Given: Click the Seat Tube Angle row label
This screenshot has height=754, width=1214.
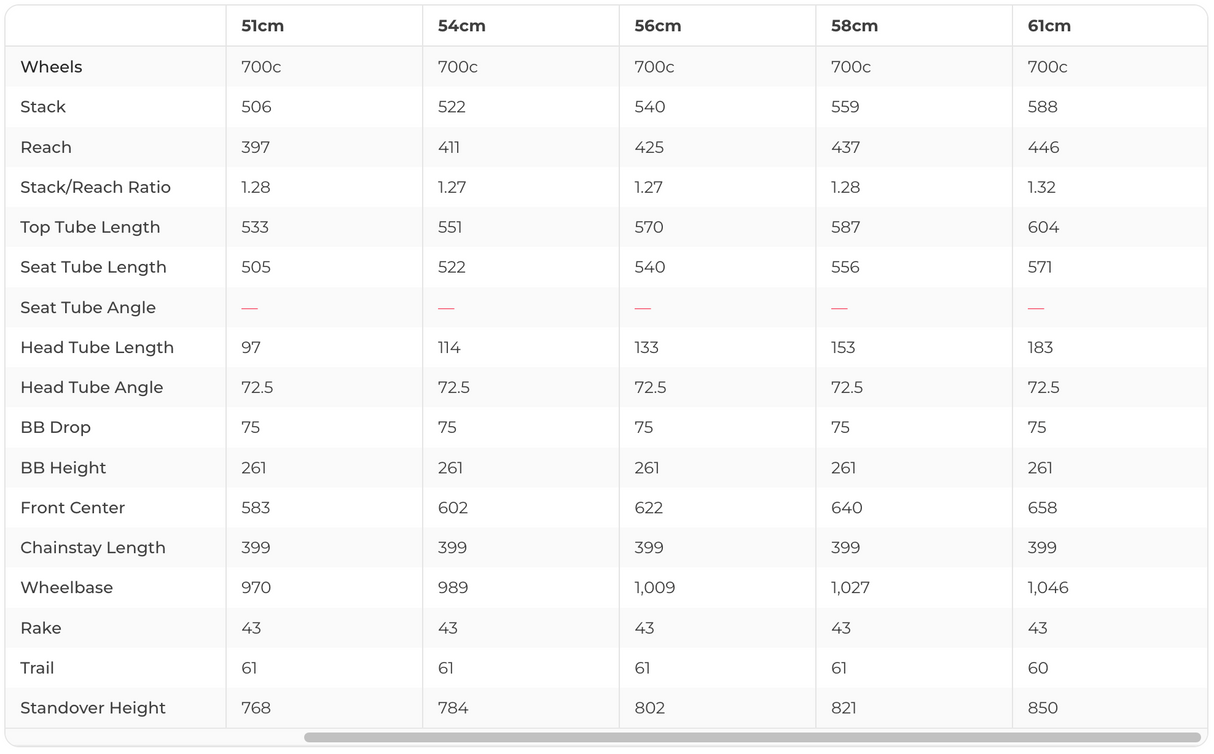Looking at the screenshot, I should (88, 307).
